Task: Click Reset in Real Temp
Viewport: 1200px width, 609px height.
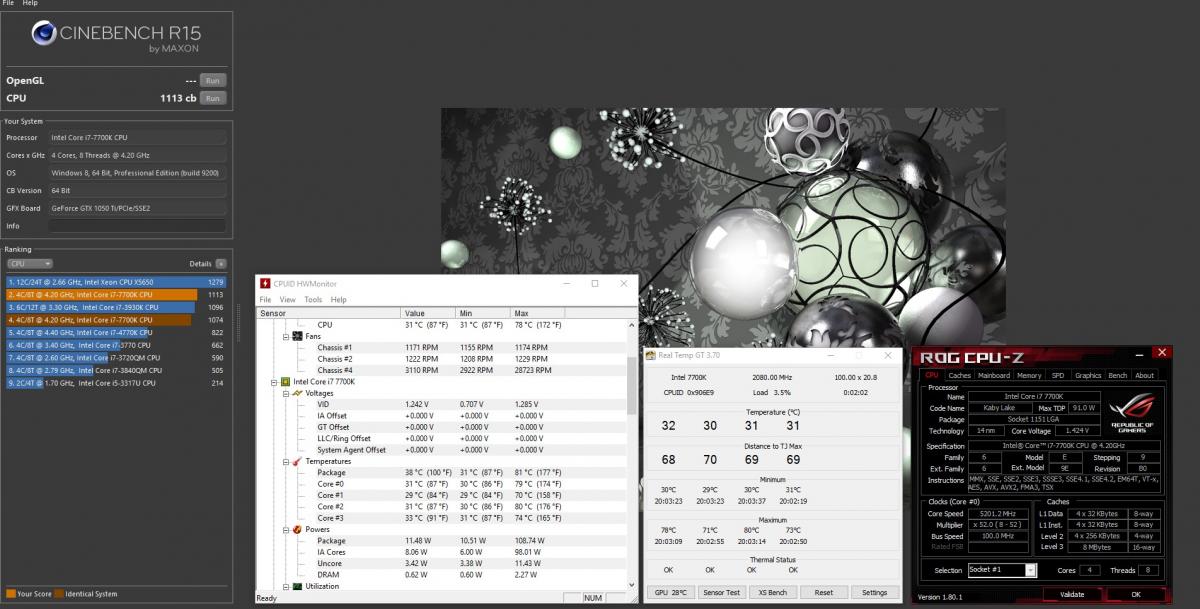Action: coord(824,592)
